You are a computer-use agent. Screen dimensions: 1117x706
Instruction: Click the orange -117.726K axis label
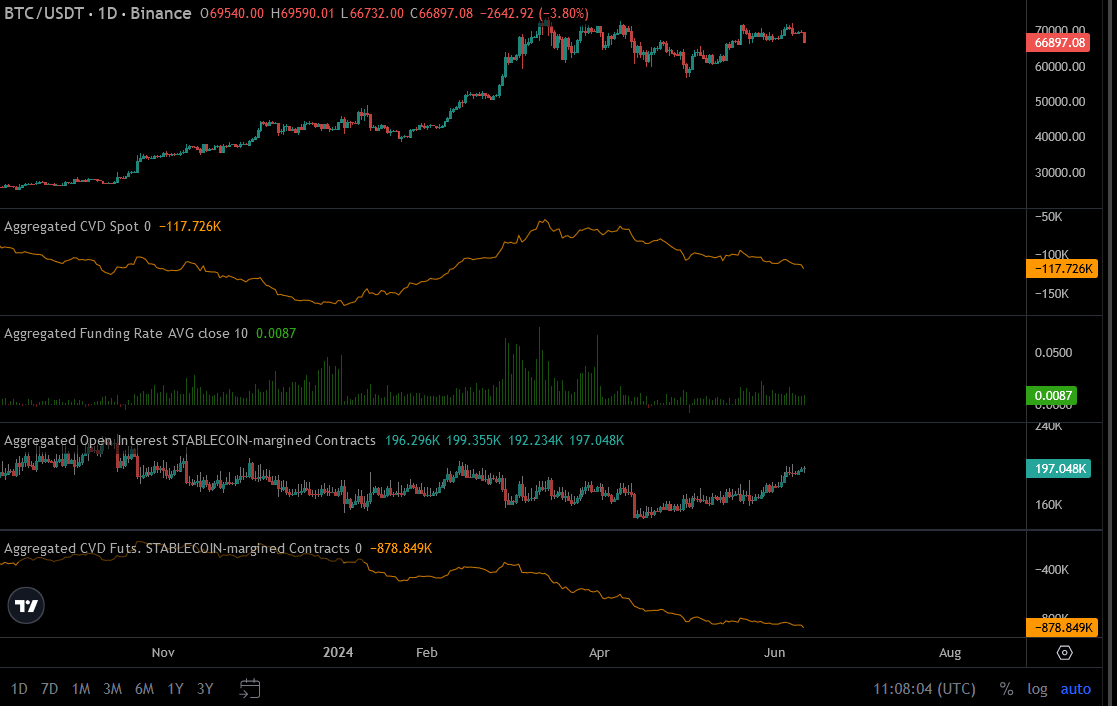coord(1061,269)
